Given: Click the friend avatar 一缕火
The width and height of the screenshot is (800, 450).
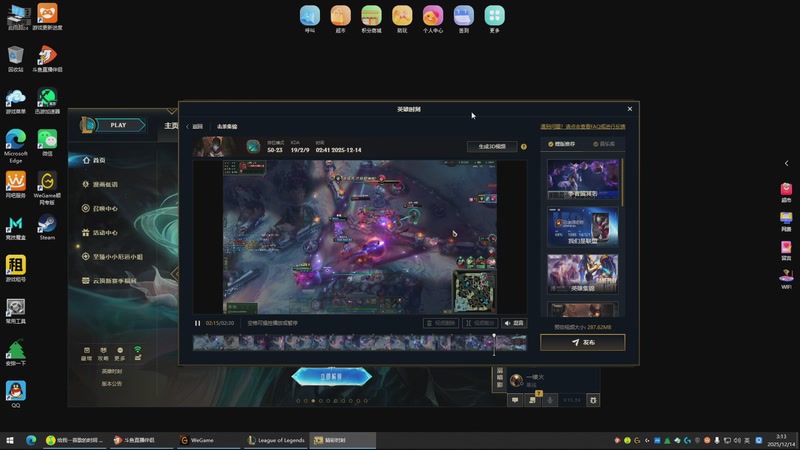Looking at the screenshot, I should [x=516, y=380].
